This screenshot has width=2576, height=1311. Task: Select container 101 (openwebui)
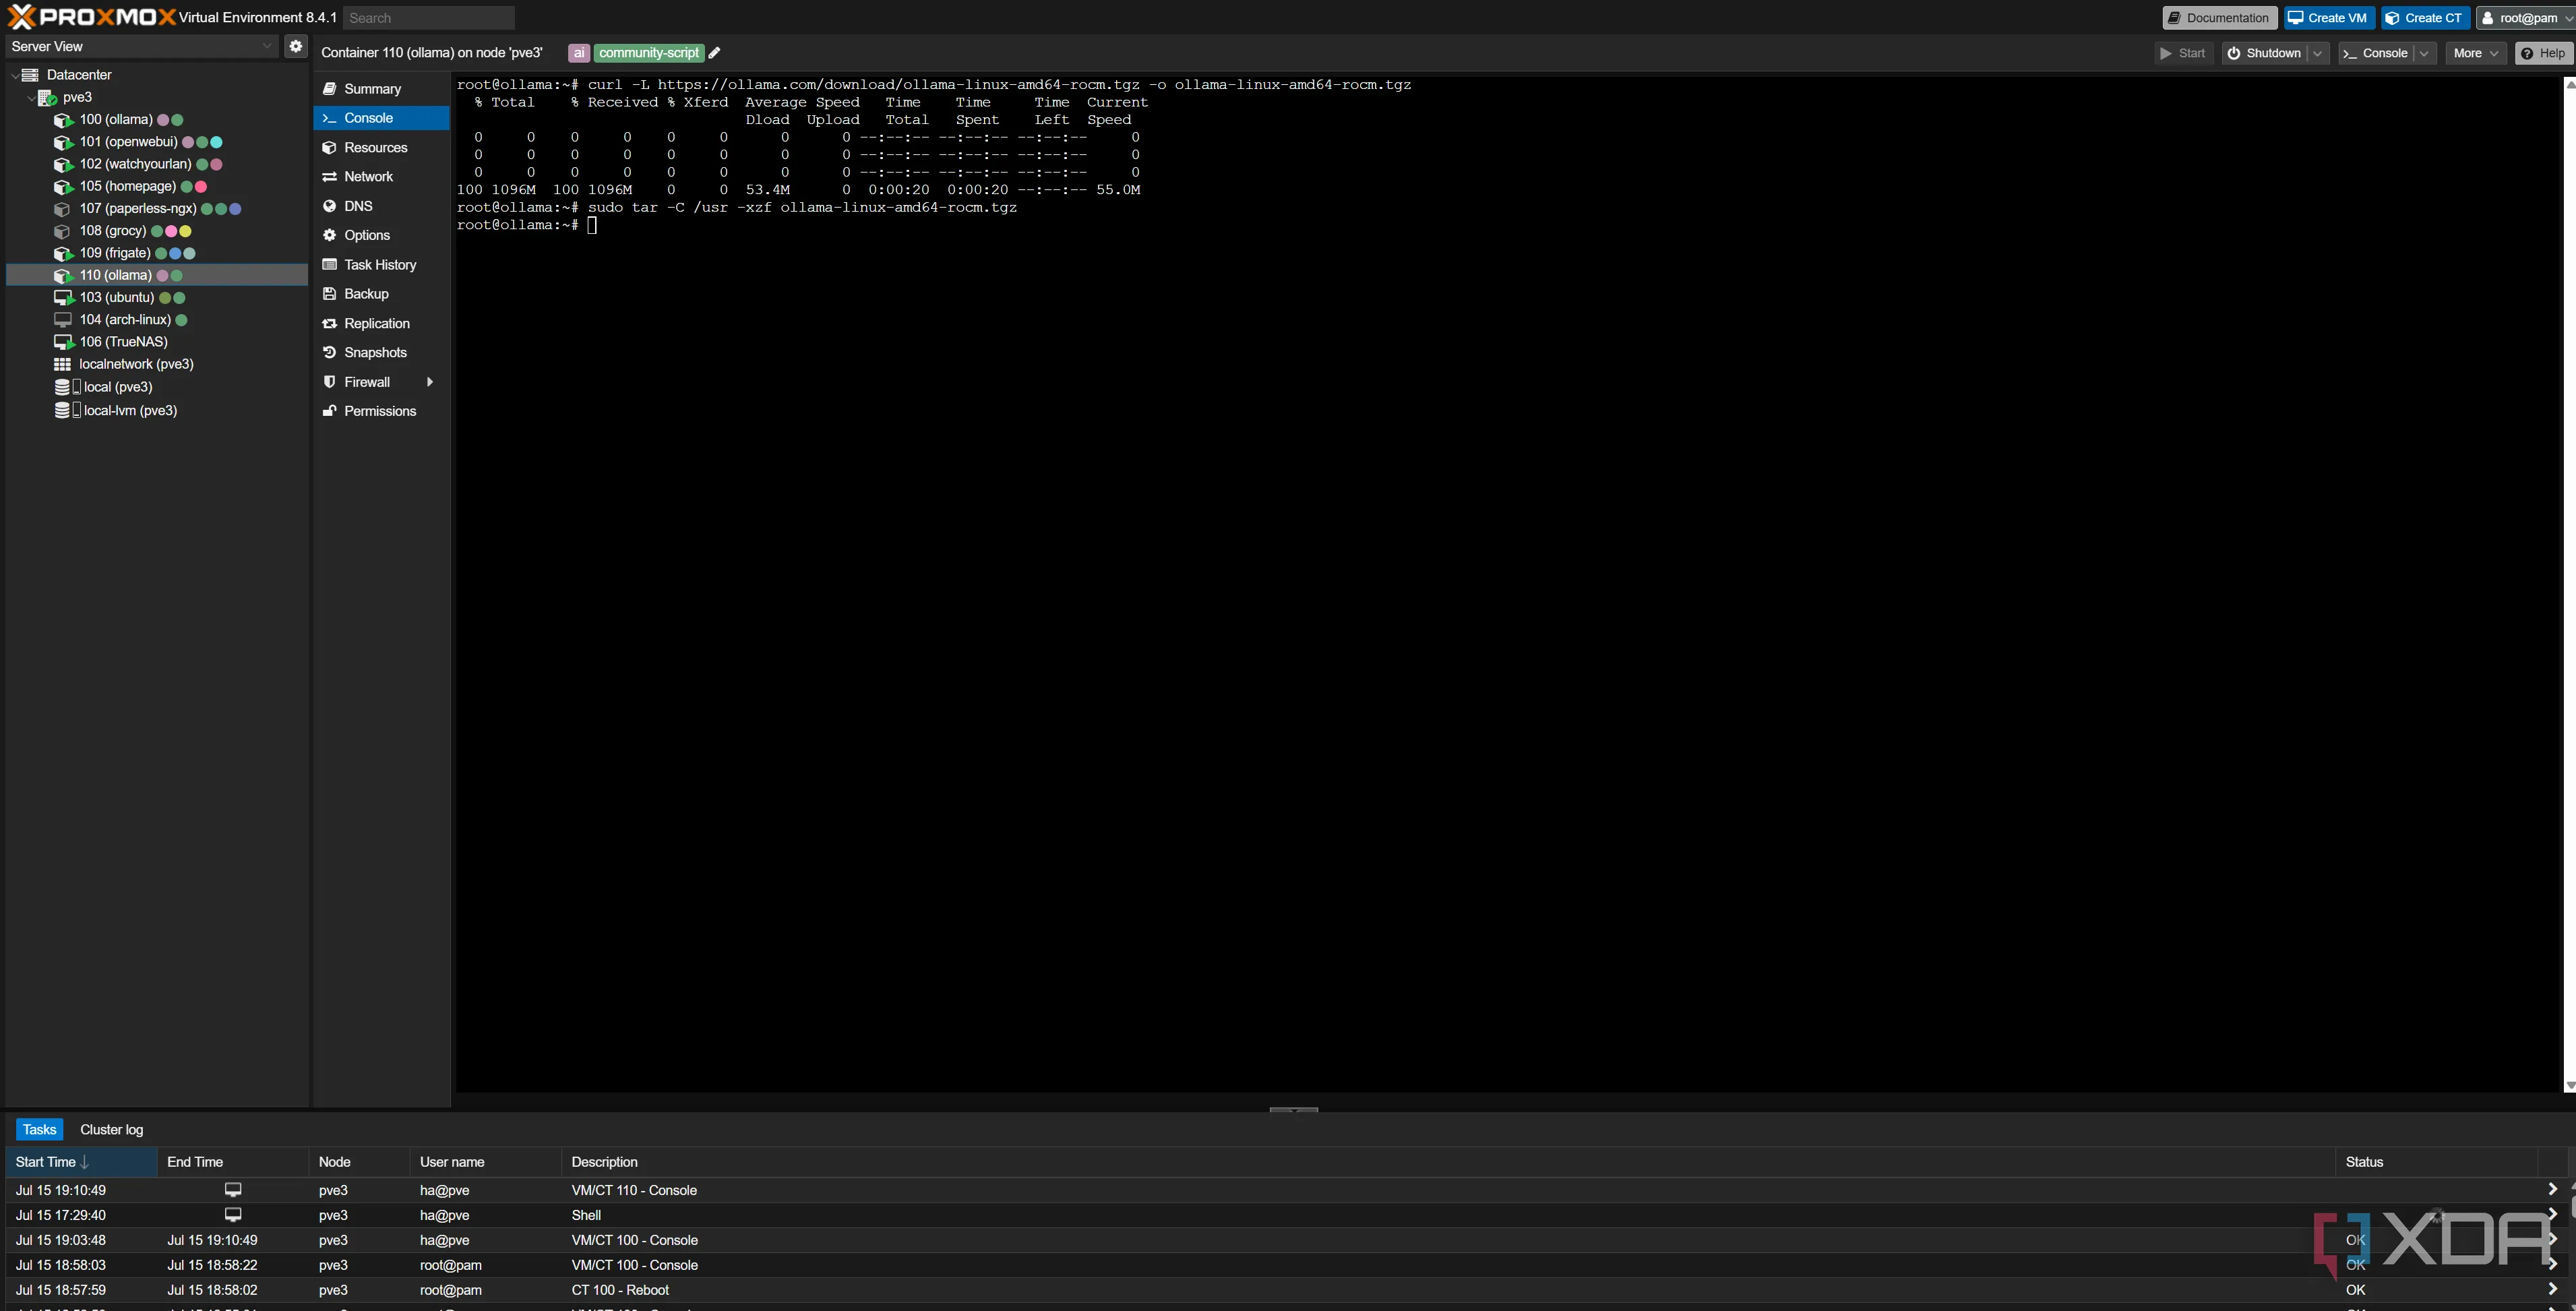coord(128,141)
